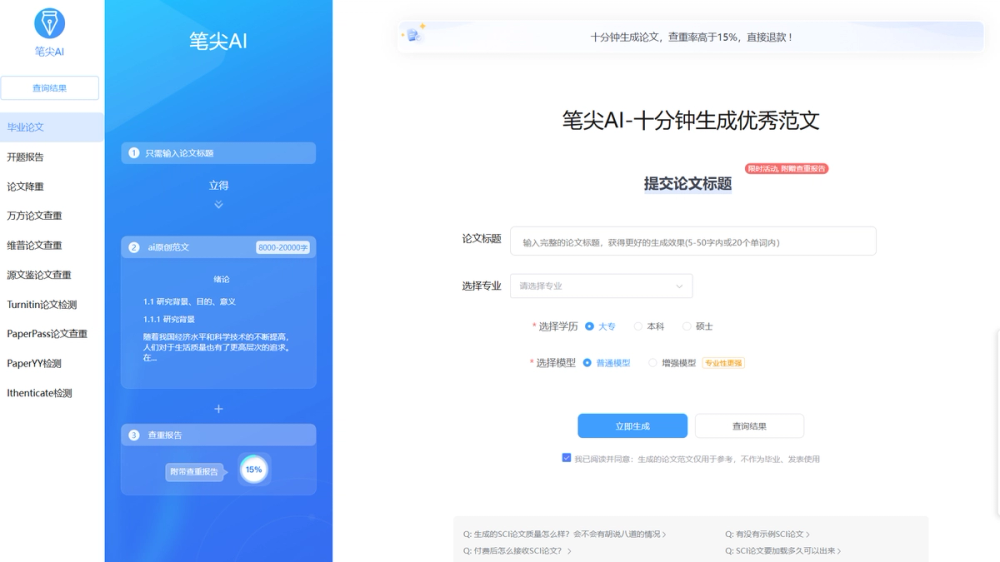Click the 1.1.1 研究背景 line
The width and height of the screenshot is (1000, 562).
pyautogui.click(x=169, y=319)
